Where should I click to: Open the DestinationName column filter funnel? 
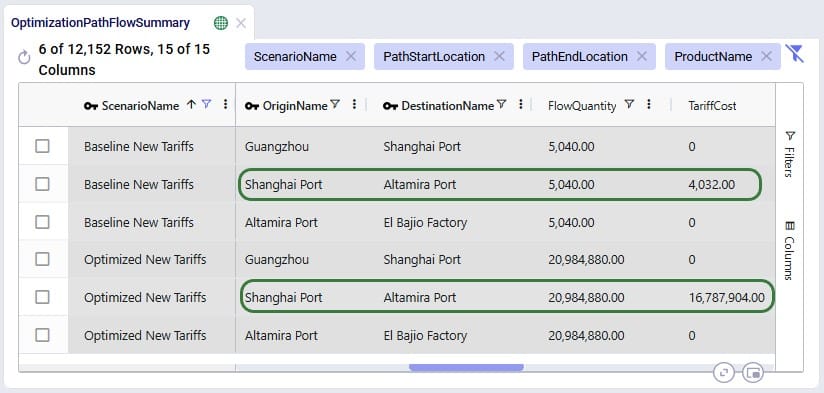[x=501, y=105]
